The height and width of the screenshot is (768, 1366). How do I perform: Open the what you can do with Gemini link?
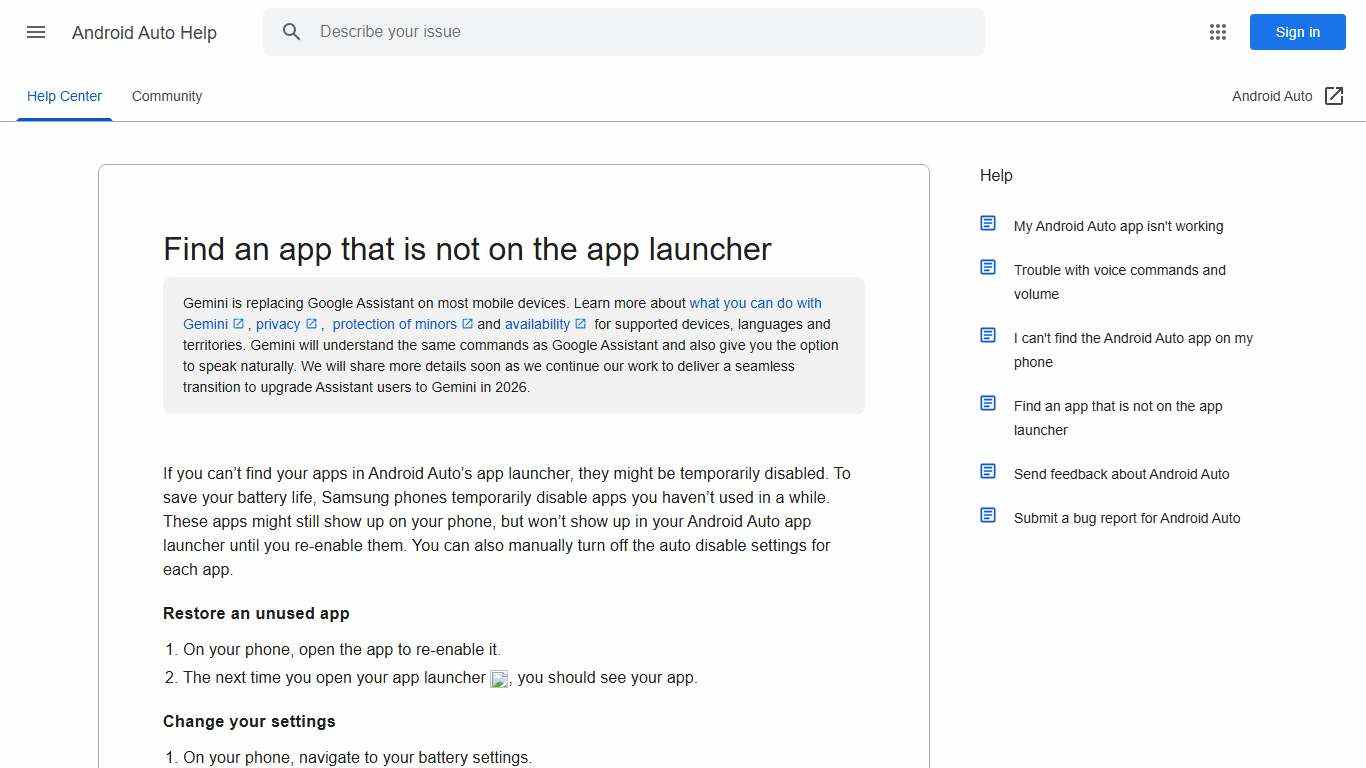coord(755,302)
